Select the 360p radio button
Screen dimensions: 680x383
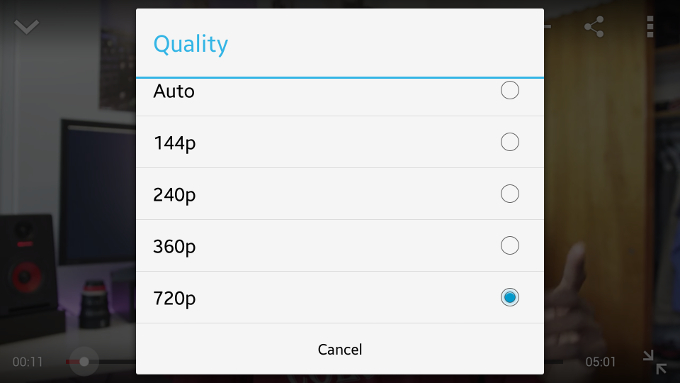point(510,246)
